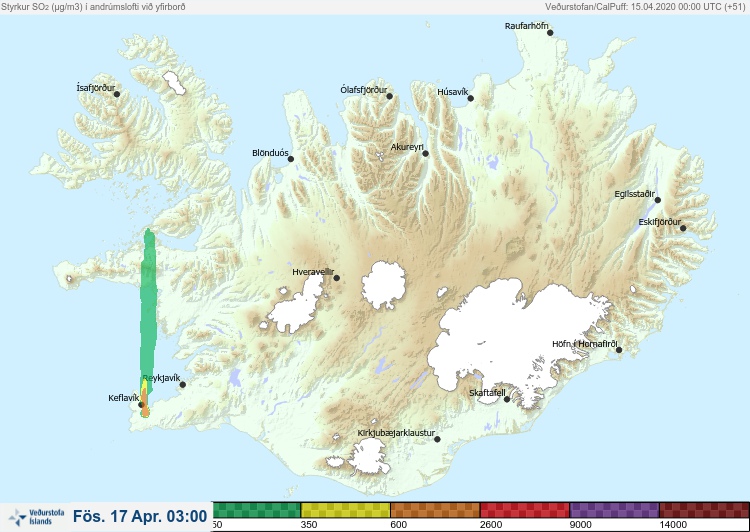The image size is (750, 532).
Task: Click the Blönduós marker dot
Action: click(x=290, y=159)
